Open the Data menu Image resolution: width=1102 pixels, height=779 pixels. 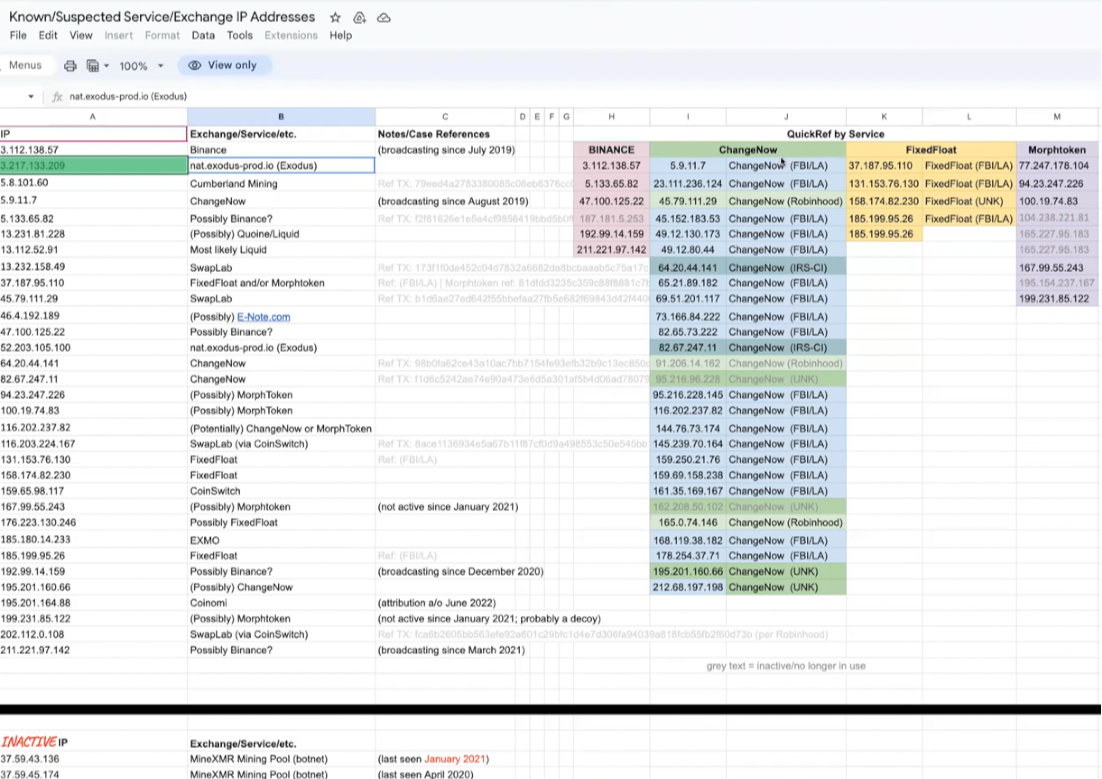coord(203,35)
